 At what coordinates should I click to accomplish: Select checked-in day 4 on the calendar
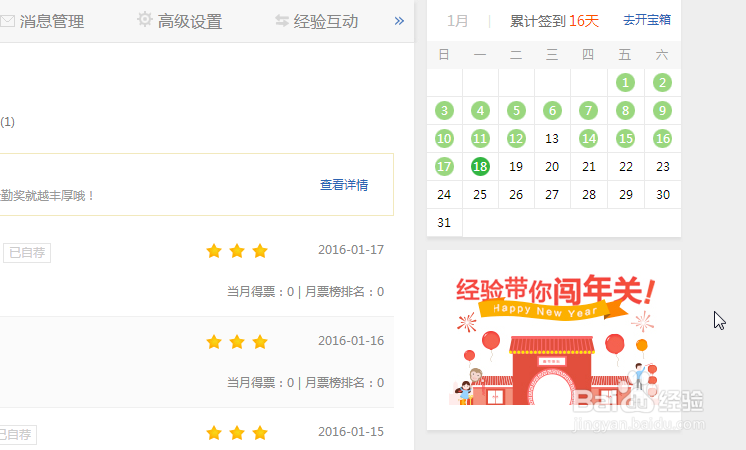[x=480, y=111]
